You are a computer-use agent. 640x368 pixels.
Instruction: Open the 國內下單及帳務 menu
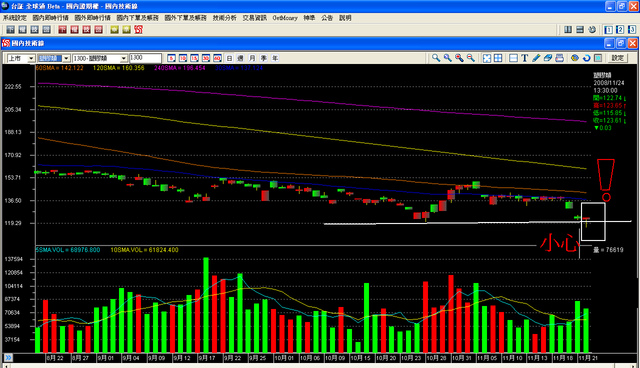click(x=138, y=18)
